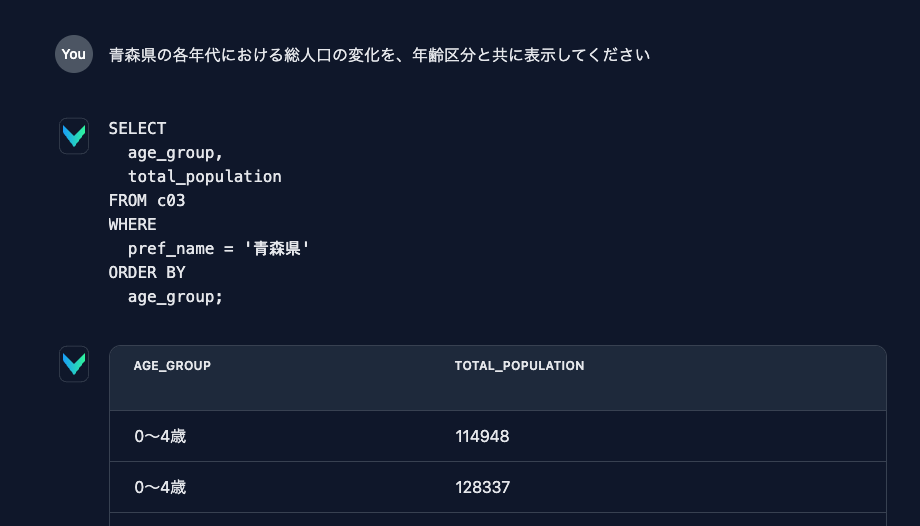Select the 114948 population cell

click(x=482, y=436)
